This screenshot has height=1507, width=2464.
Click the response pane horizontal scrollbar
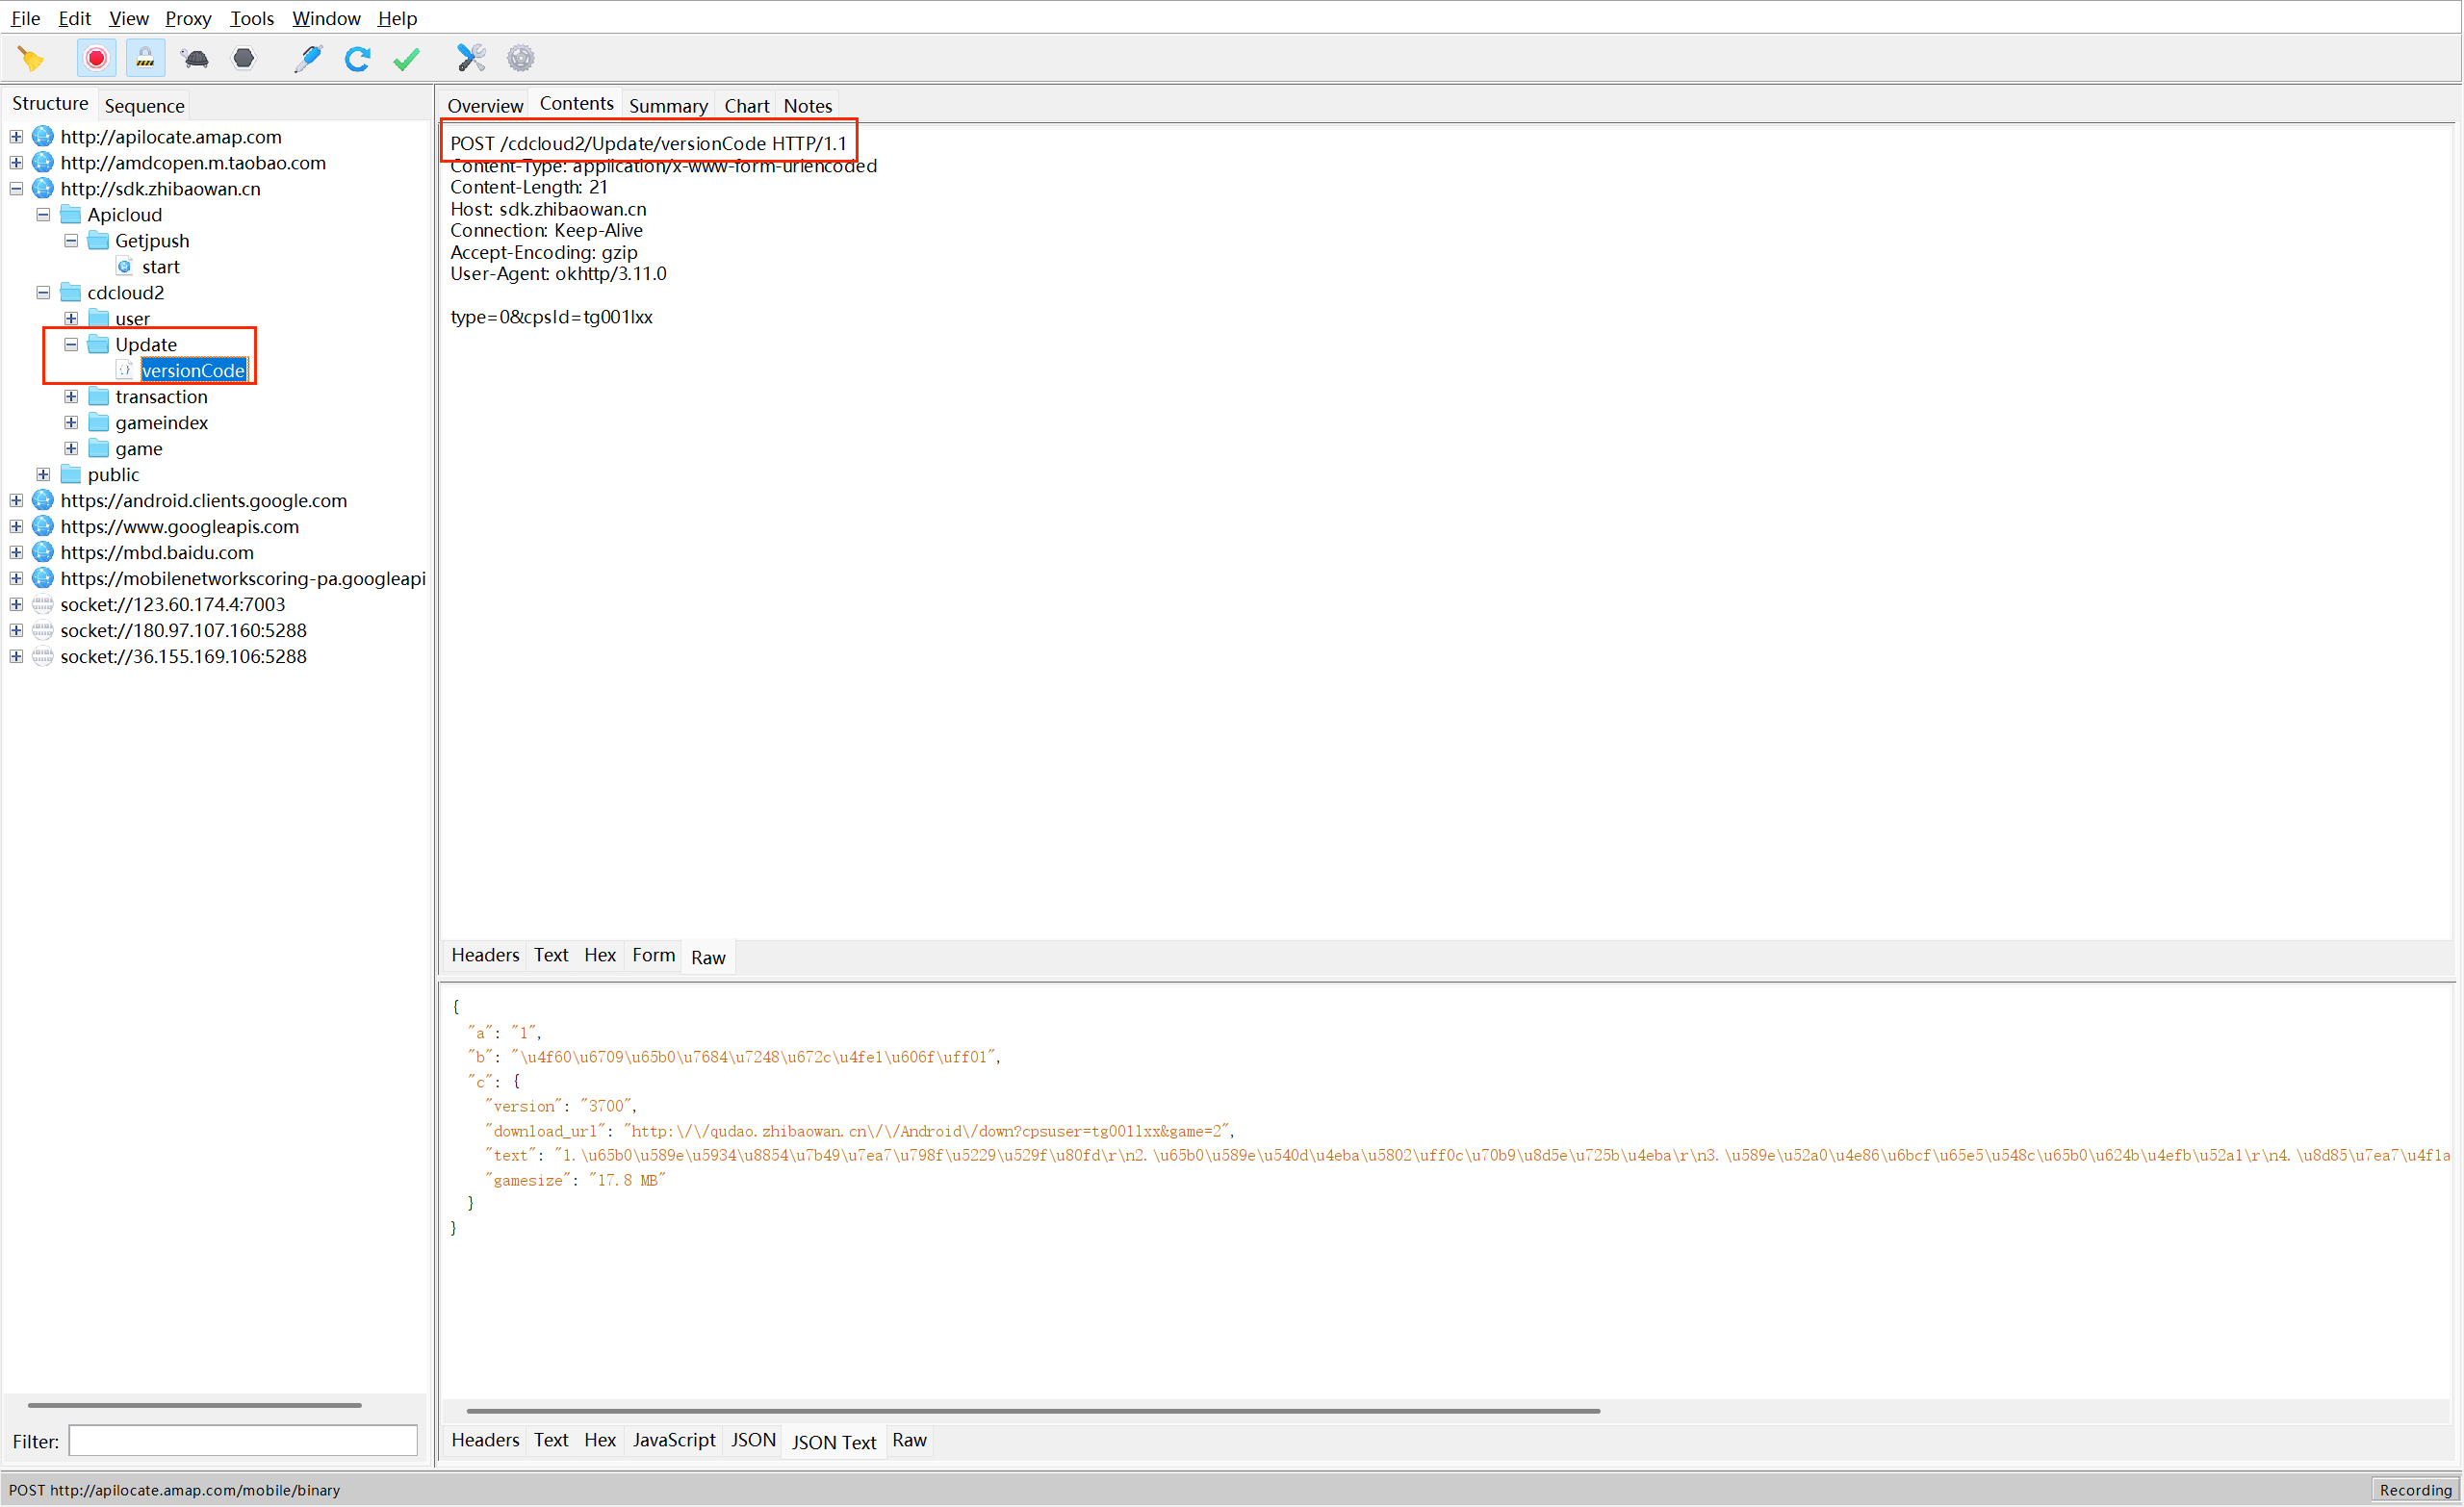1032,1411
